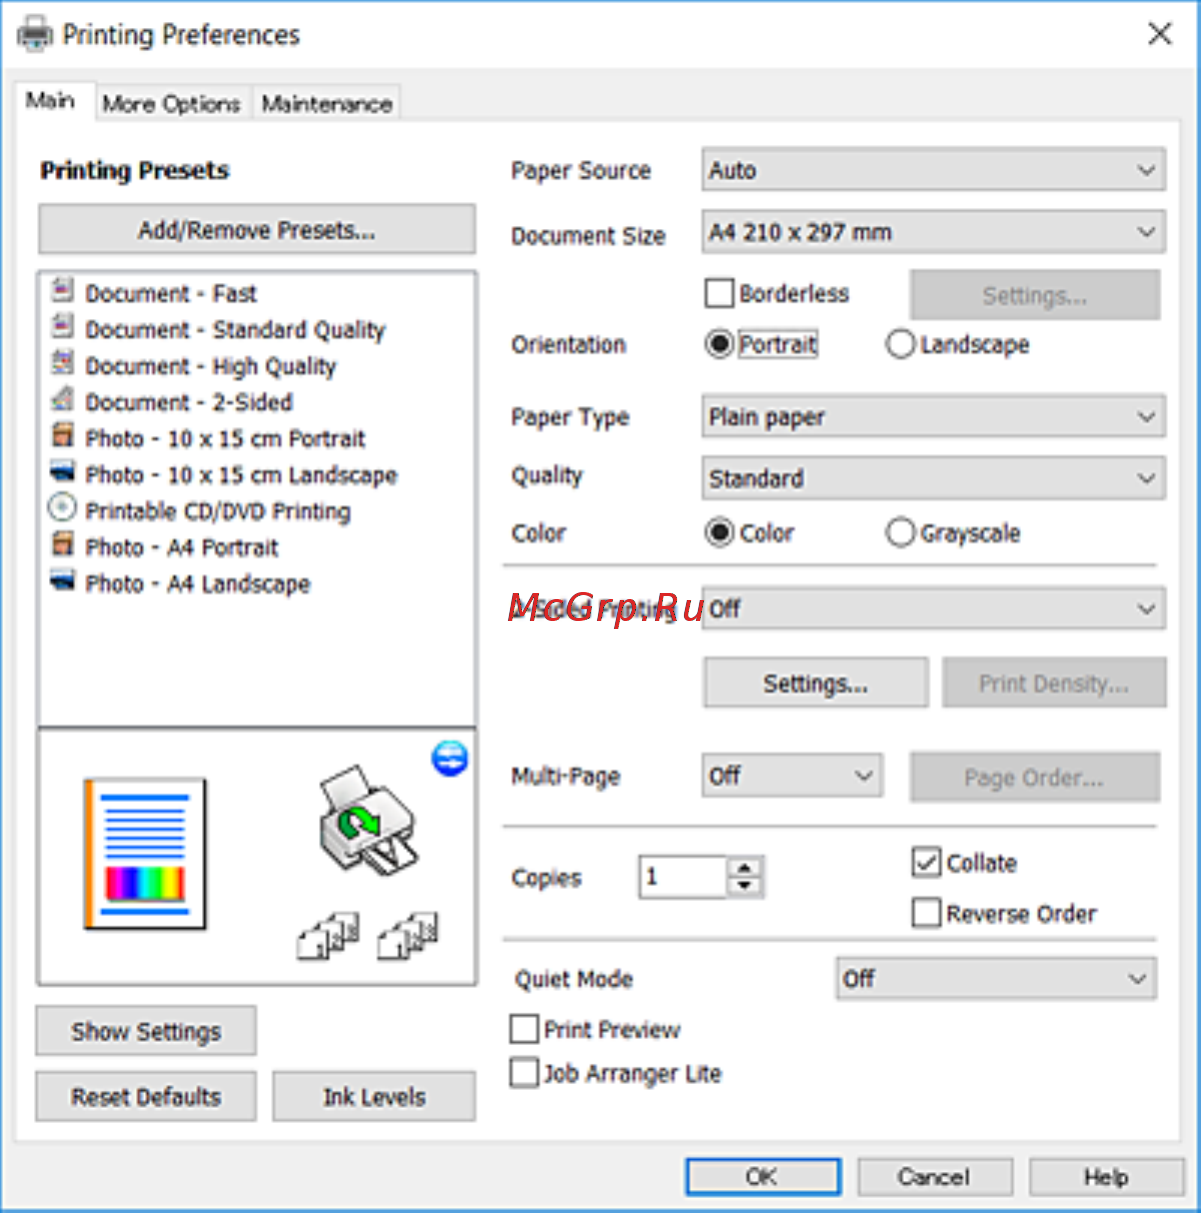Open the Paper Source dropdown
The width and height of the screenshot is (1201, 1213).
pos(932,171)
